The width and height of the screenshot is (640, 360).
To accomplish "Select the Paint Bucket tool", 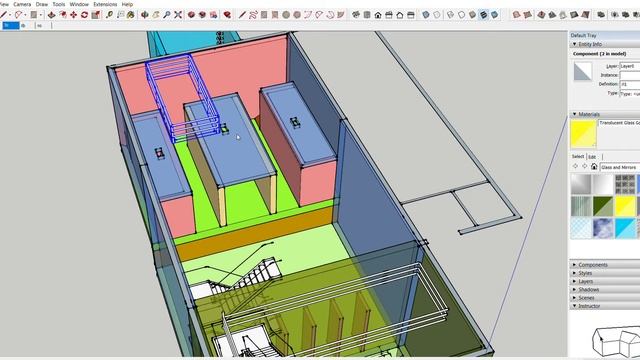I will 131,15.
